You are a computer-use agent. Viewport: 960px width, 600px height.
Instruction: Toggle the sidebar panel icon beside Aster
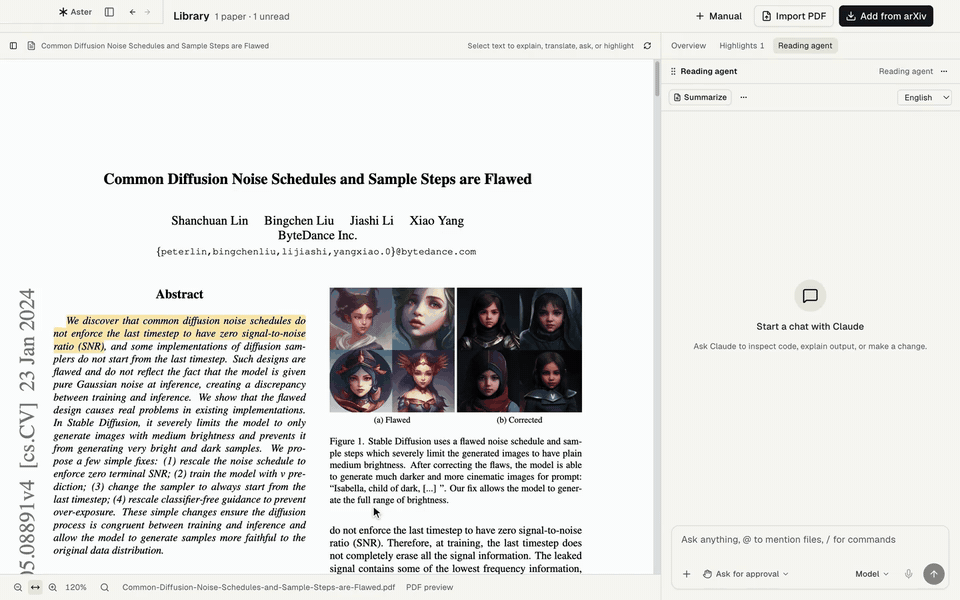(109, 12)
